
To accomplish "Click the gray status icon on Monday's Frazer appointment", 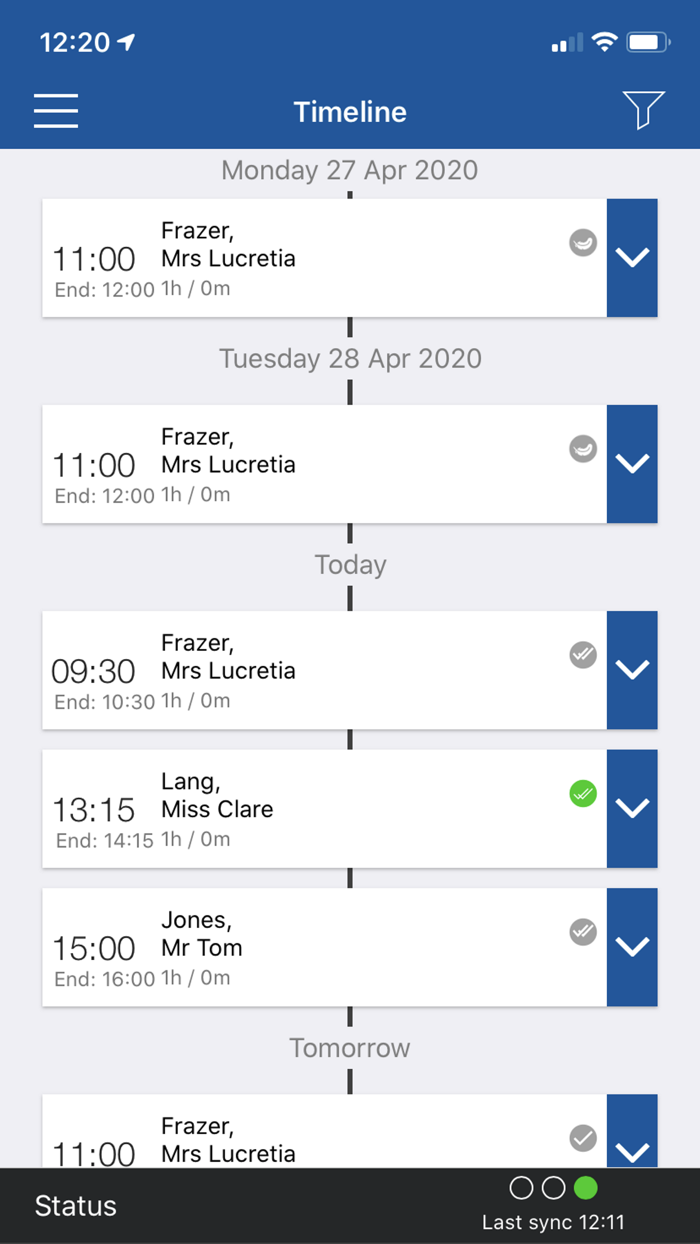I will point(582,242).
